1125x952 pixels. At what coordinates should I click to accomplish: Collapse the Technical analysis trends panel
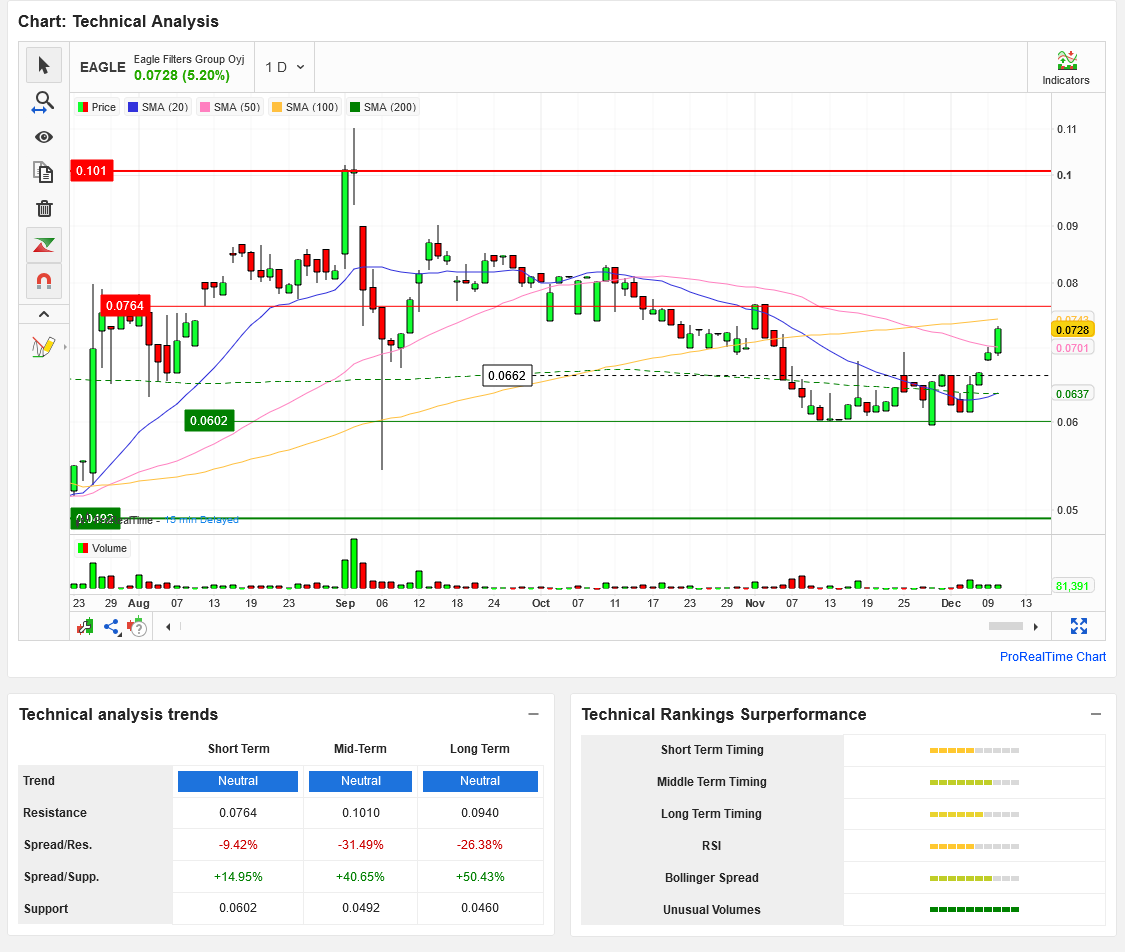click(533, 714)
